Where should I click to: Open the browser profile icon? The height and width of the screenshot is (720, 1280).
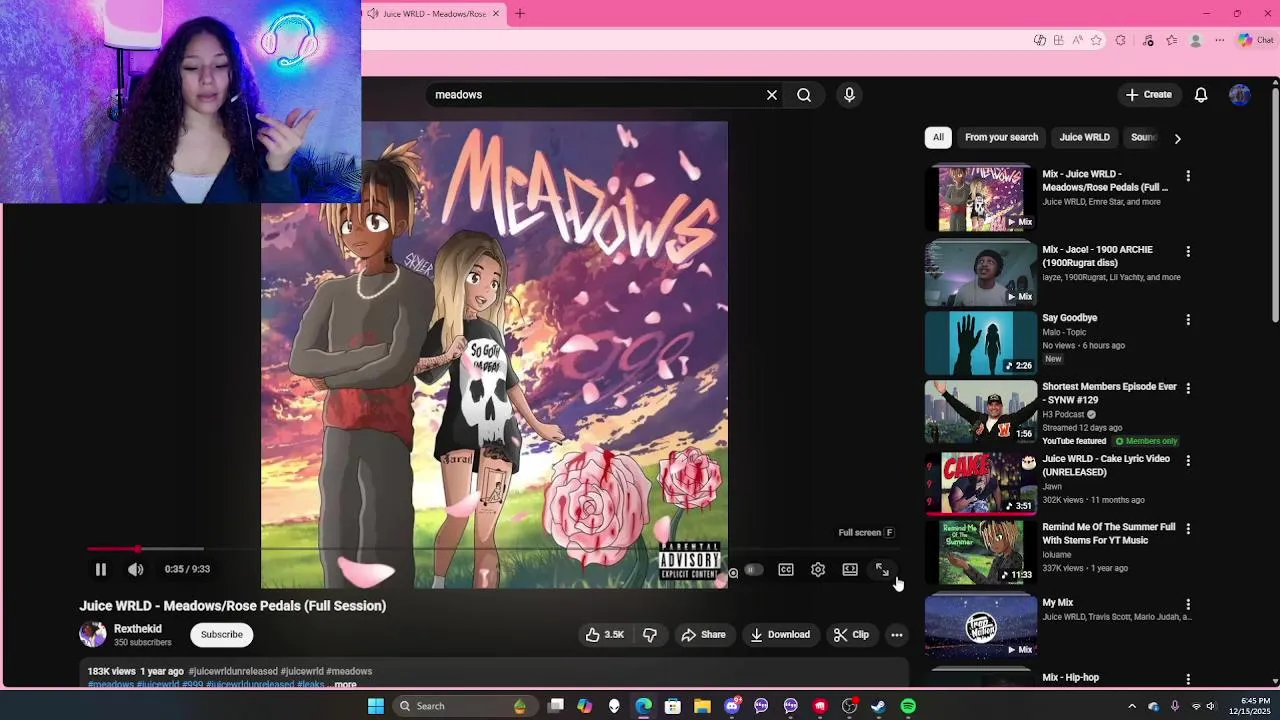tap(1195, 41)
